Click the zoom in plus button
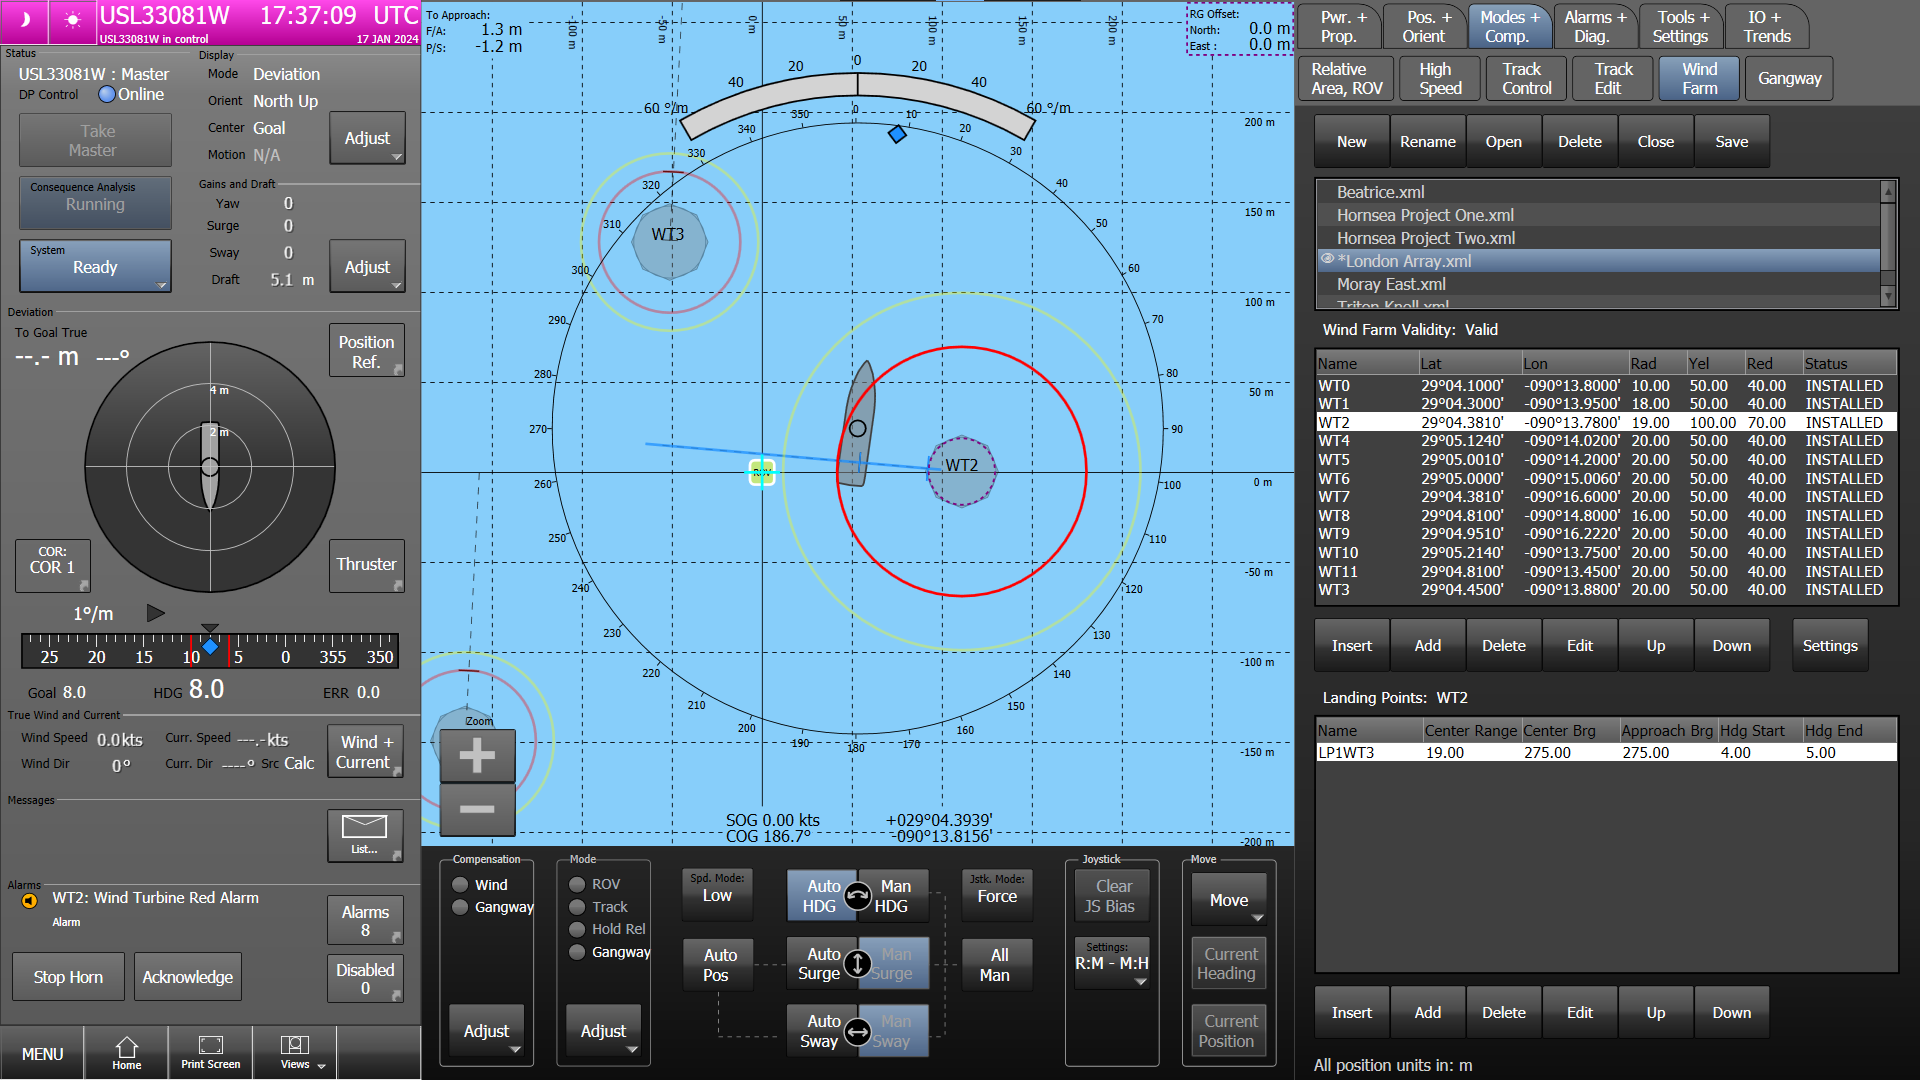This screenshot has height=1080, width=1920. (x=477, y=755)
